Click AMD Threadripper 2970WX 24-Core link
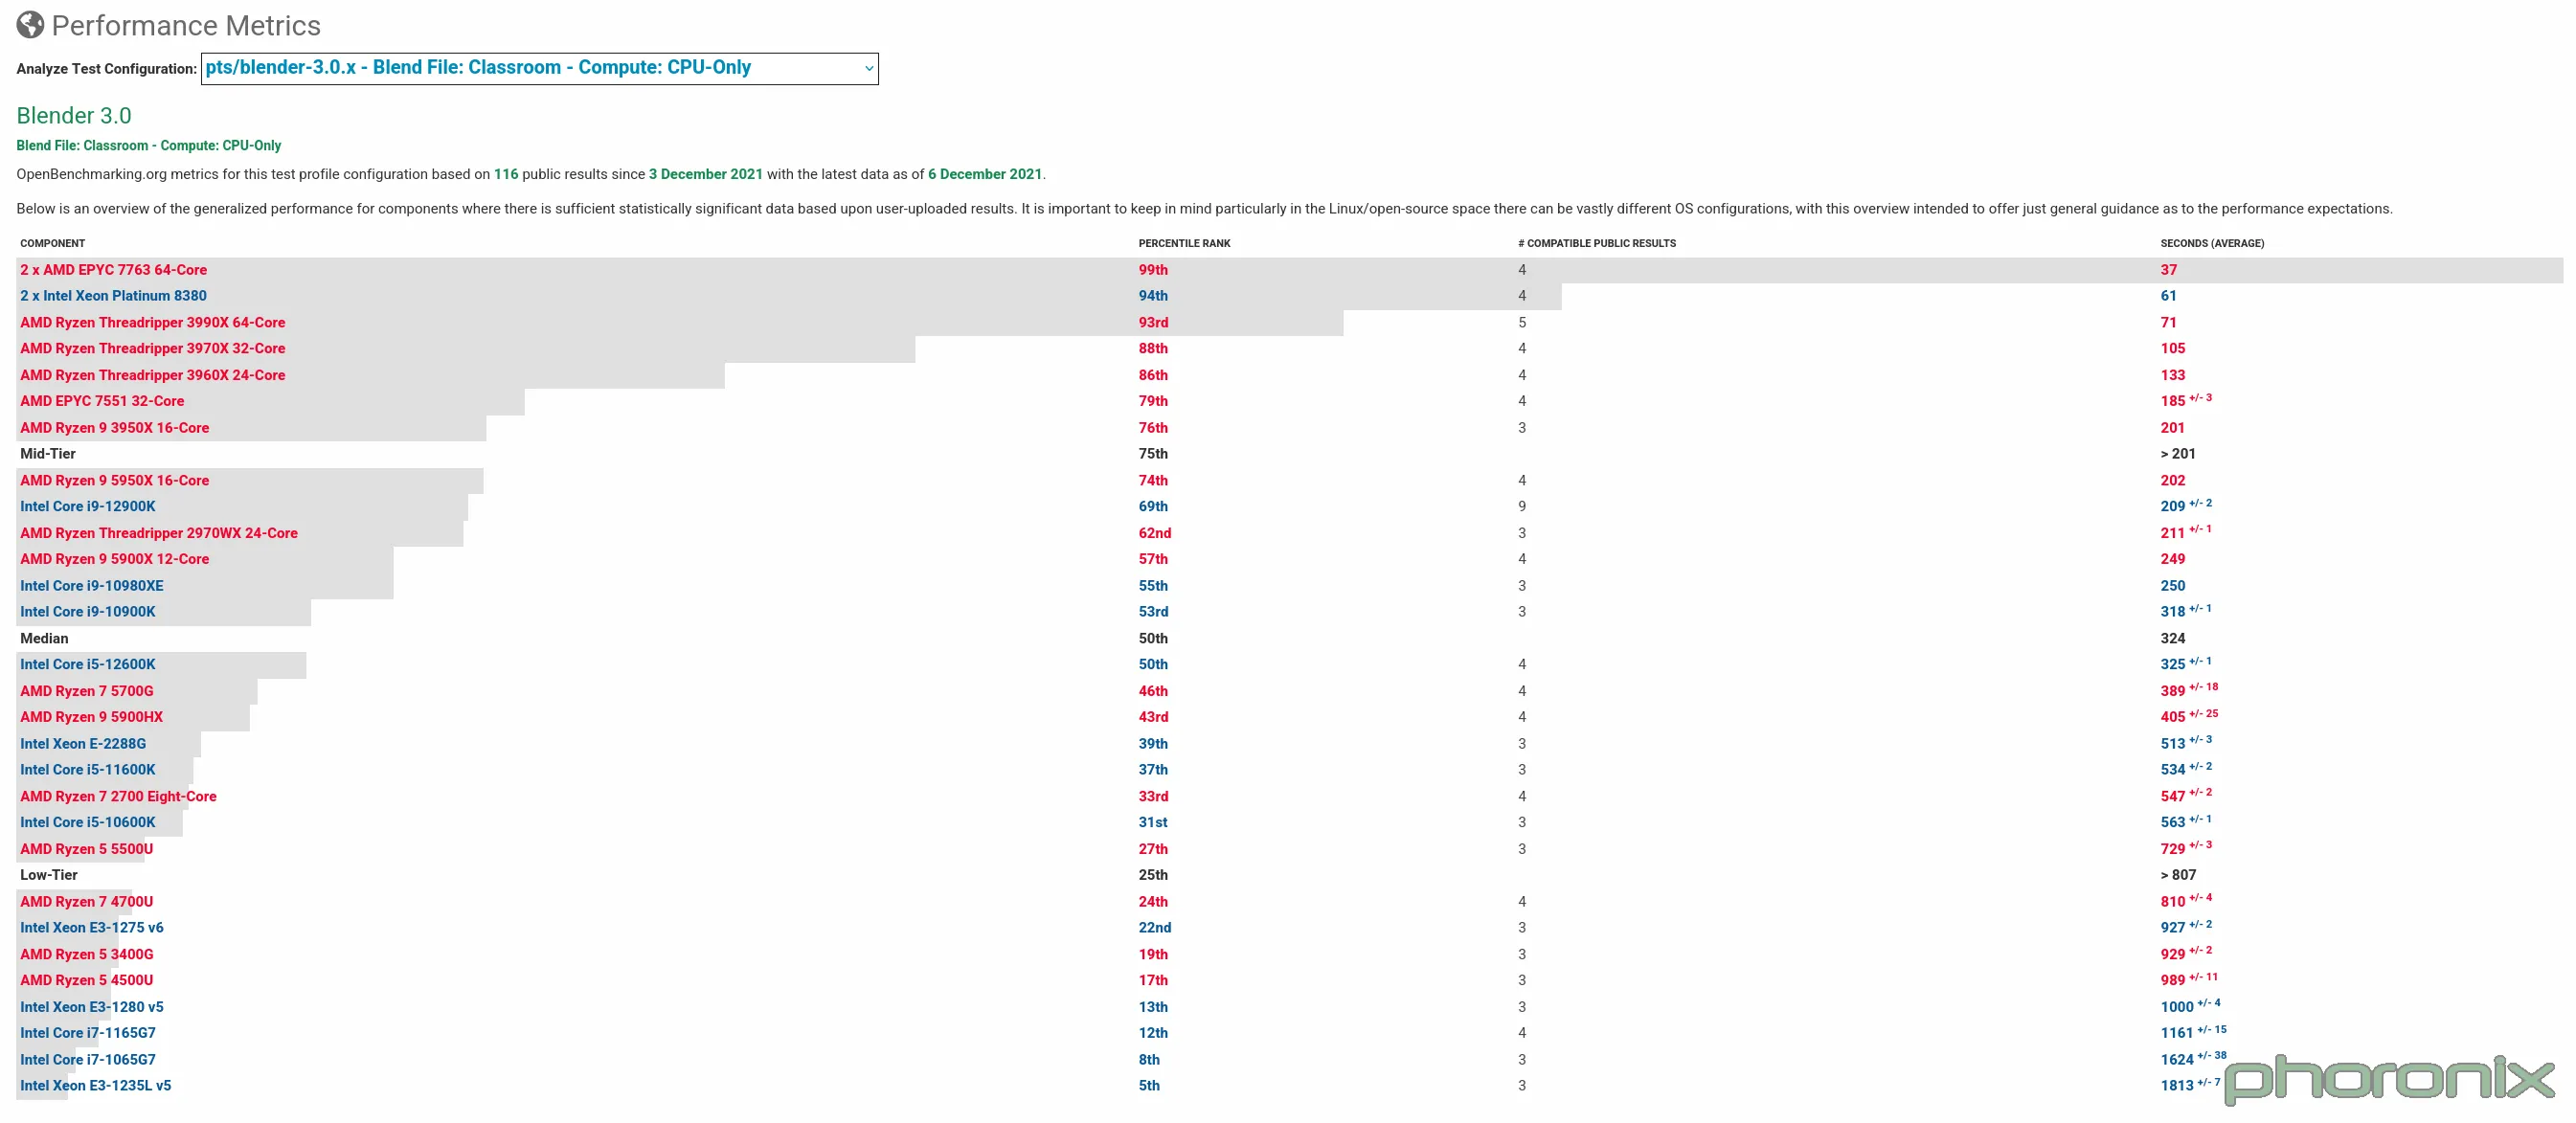The image size is (2576, 1123). point(158,533)
